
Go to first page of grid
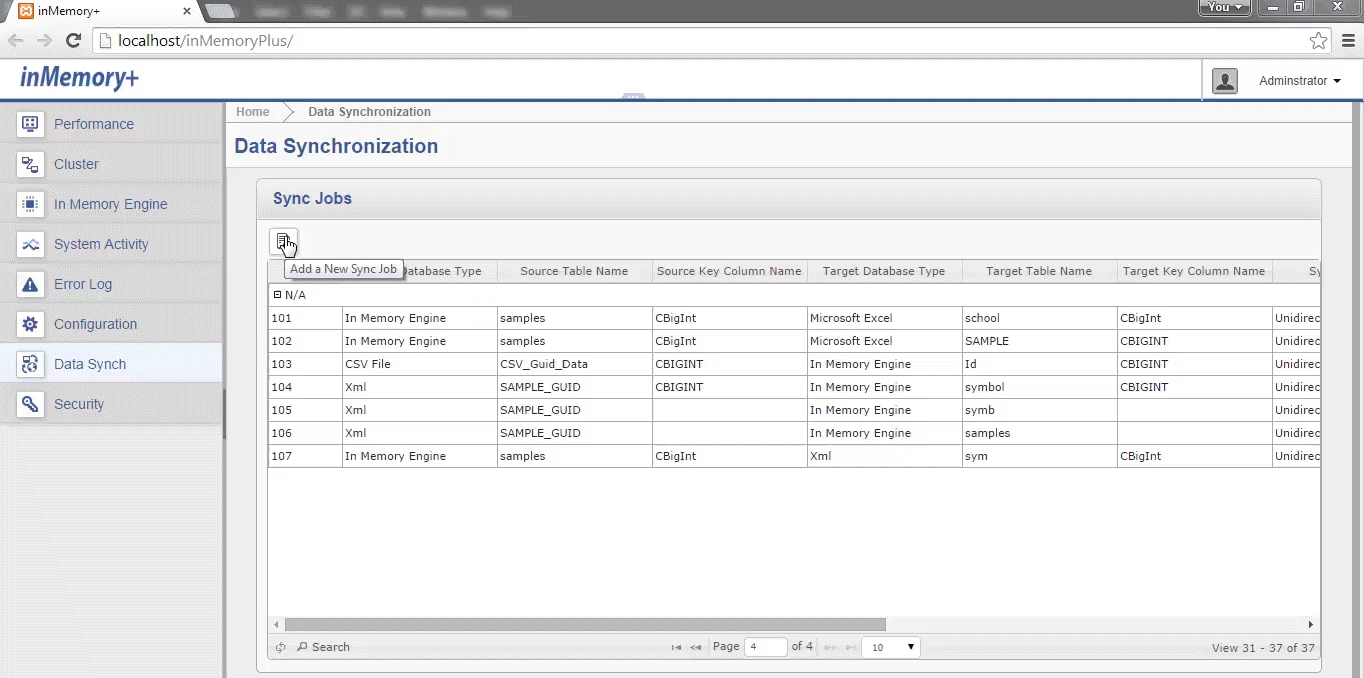(677, 647)
